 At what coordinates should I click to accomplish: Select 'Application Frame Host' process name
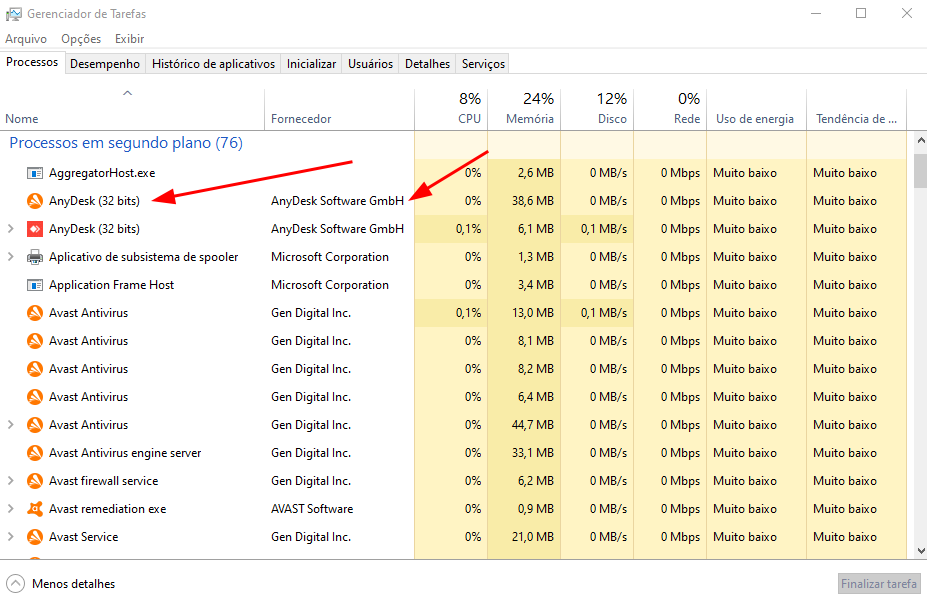pos(112,285)
